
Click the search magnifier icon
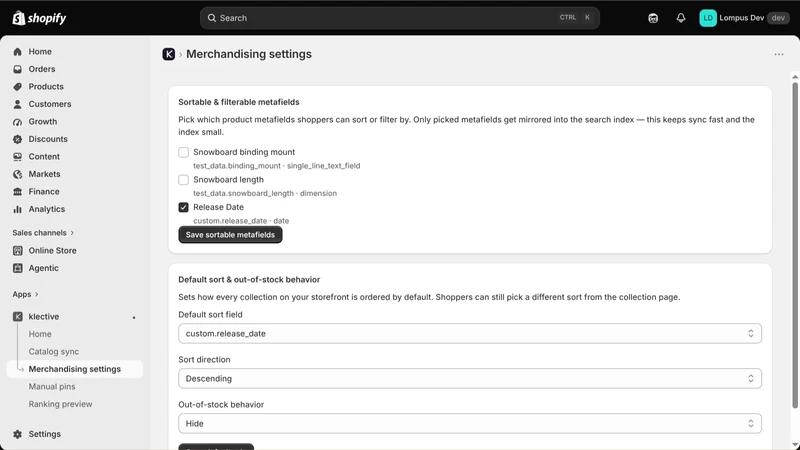(211, 18)
